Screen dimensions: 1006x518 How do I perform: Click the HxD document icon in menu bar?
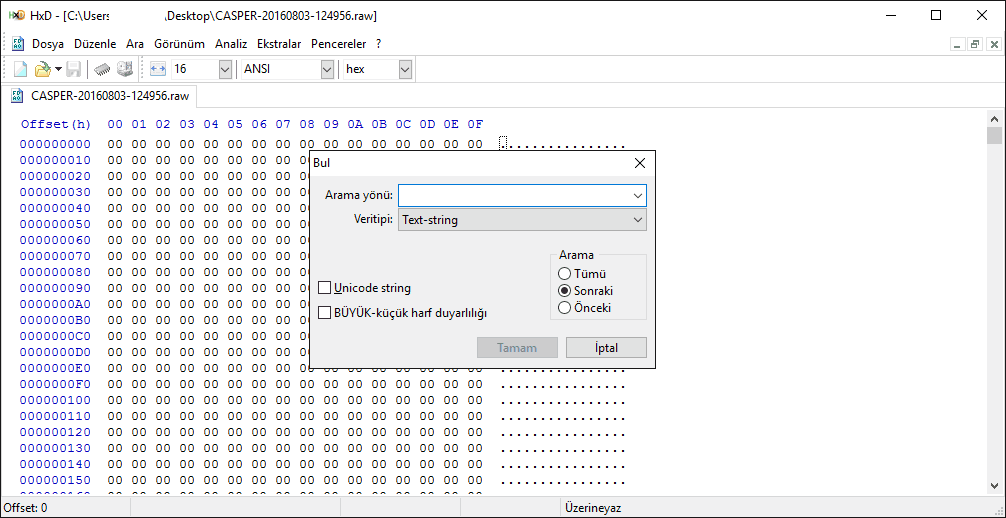pyautogui.click(x=18, y=44)
